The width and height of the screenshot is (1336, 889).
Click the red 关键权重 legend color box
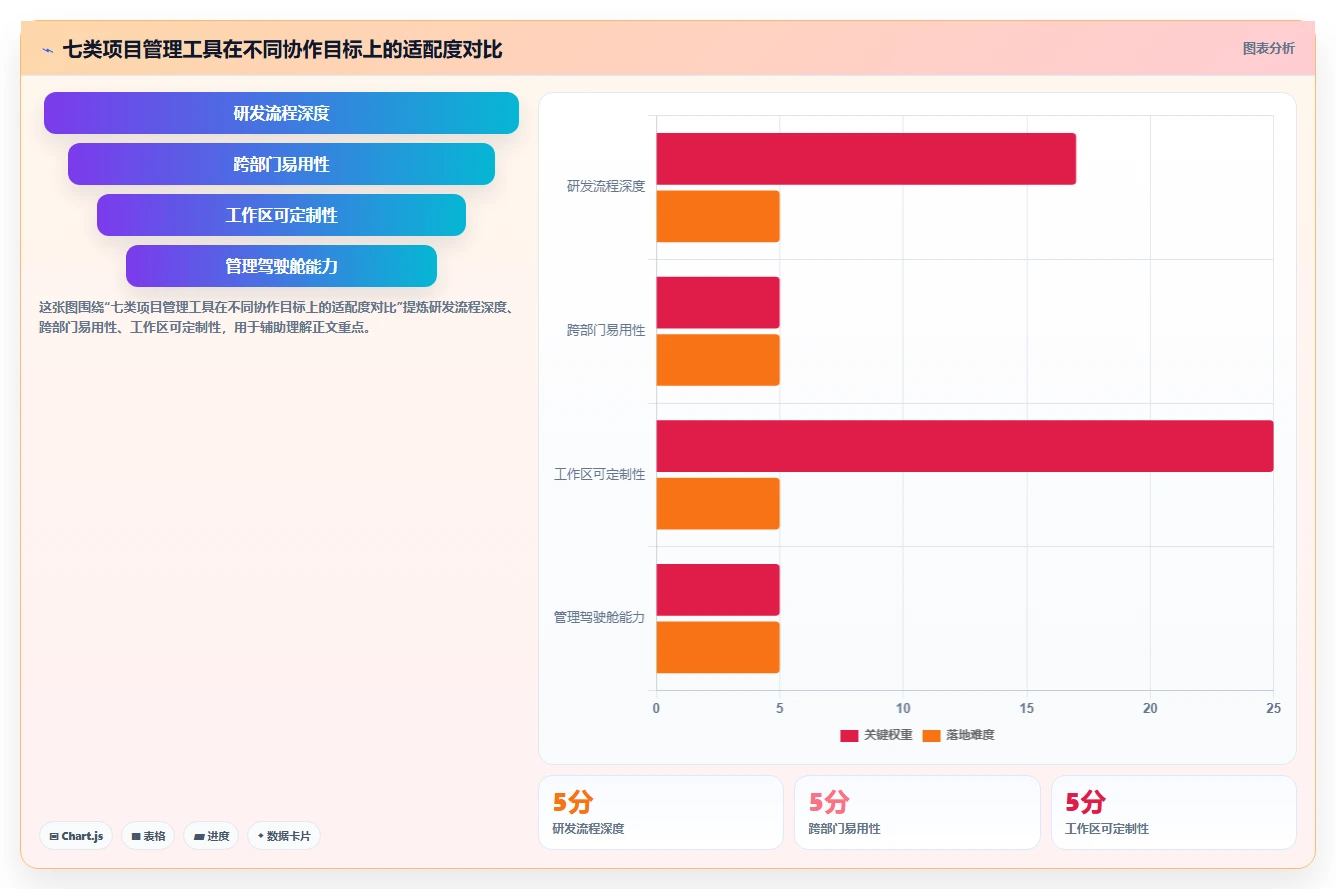849,736
